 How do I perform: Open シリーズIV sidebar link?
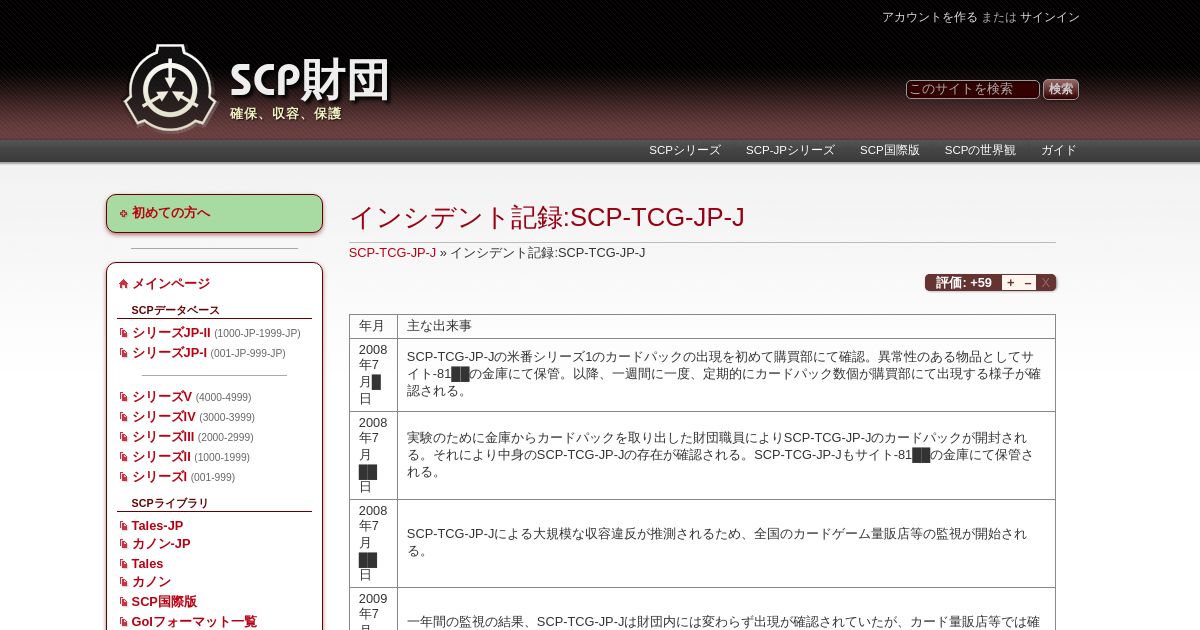tap(164, 417)
